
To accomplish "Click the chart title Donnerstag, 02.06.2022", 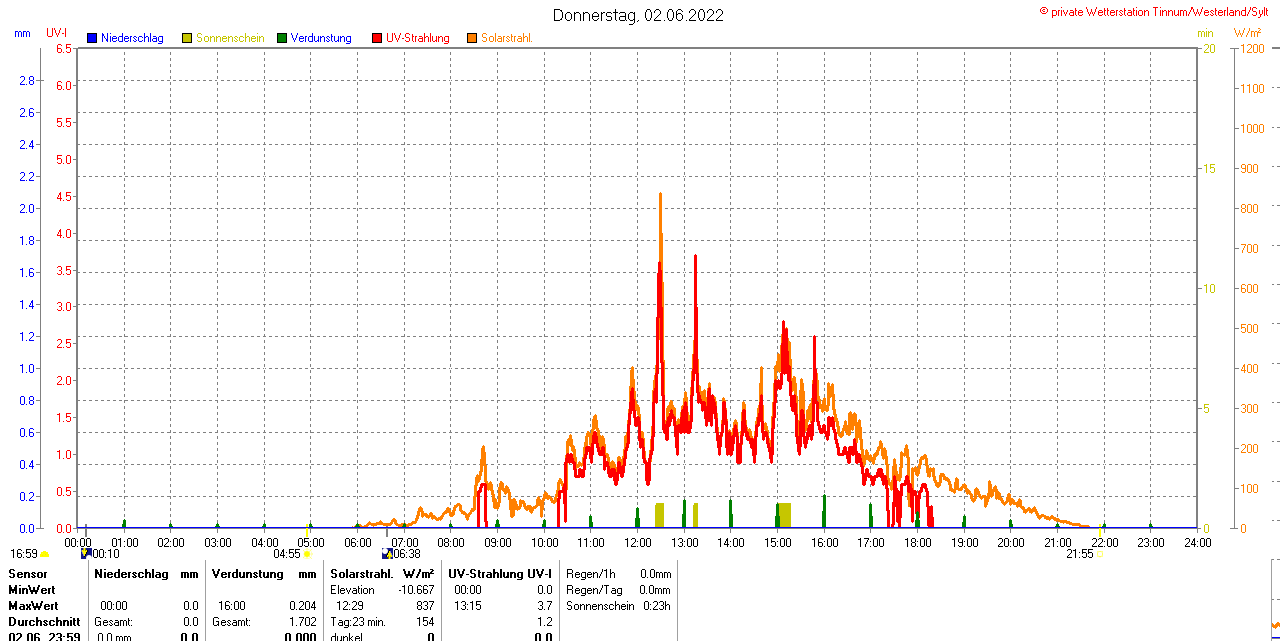I will point(638,15).
